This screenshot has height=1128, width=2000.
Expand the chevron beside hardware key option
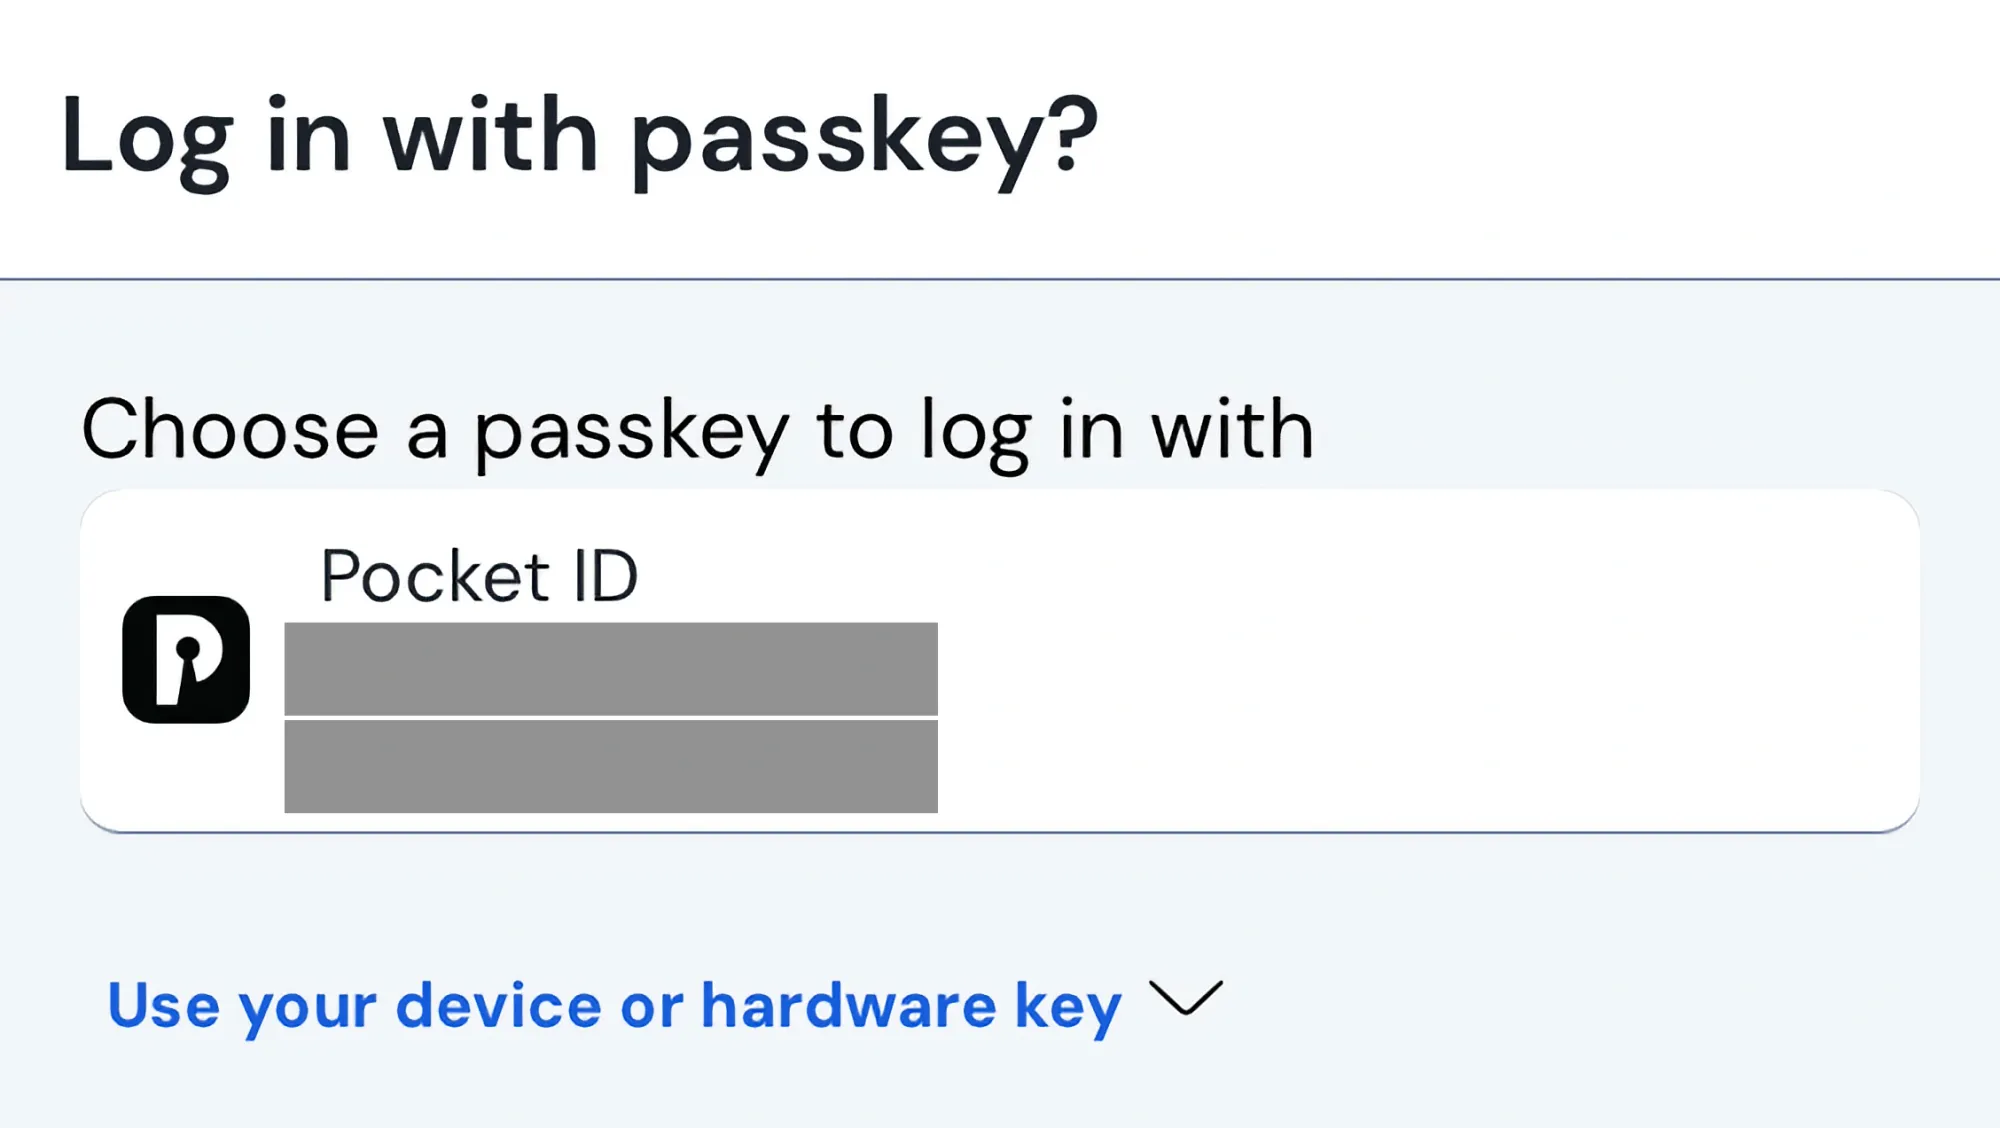[1186, 998]
